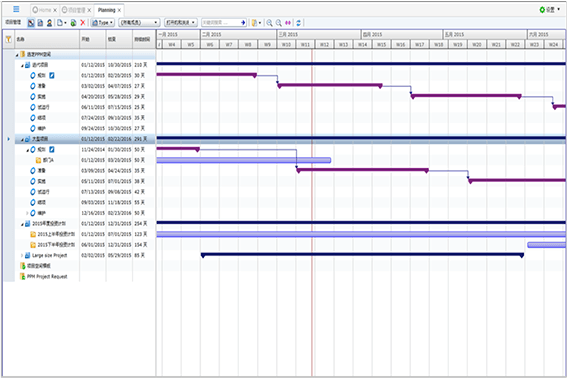Click the W10 week header

point(286,45)
